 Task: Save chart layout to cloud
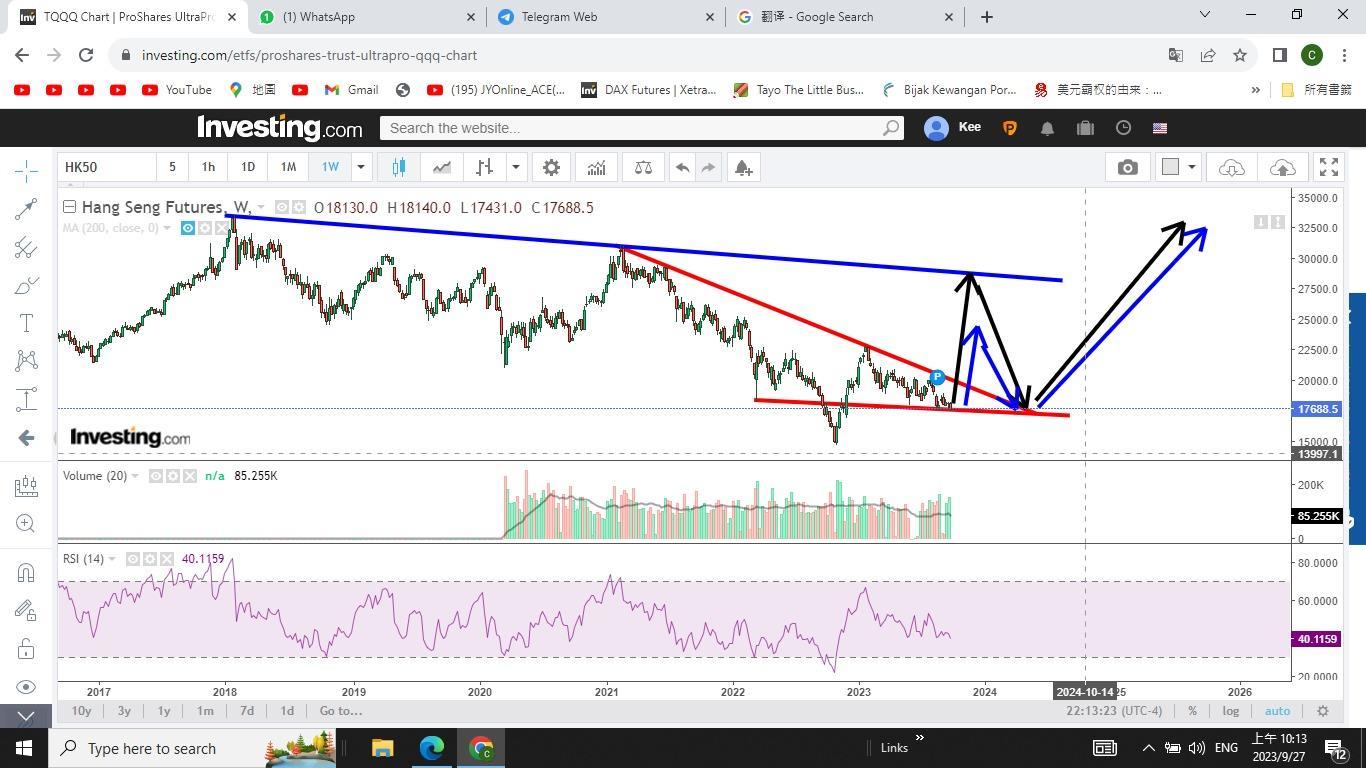(x=1282, y=167)
